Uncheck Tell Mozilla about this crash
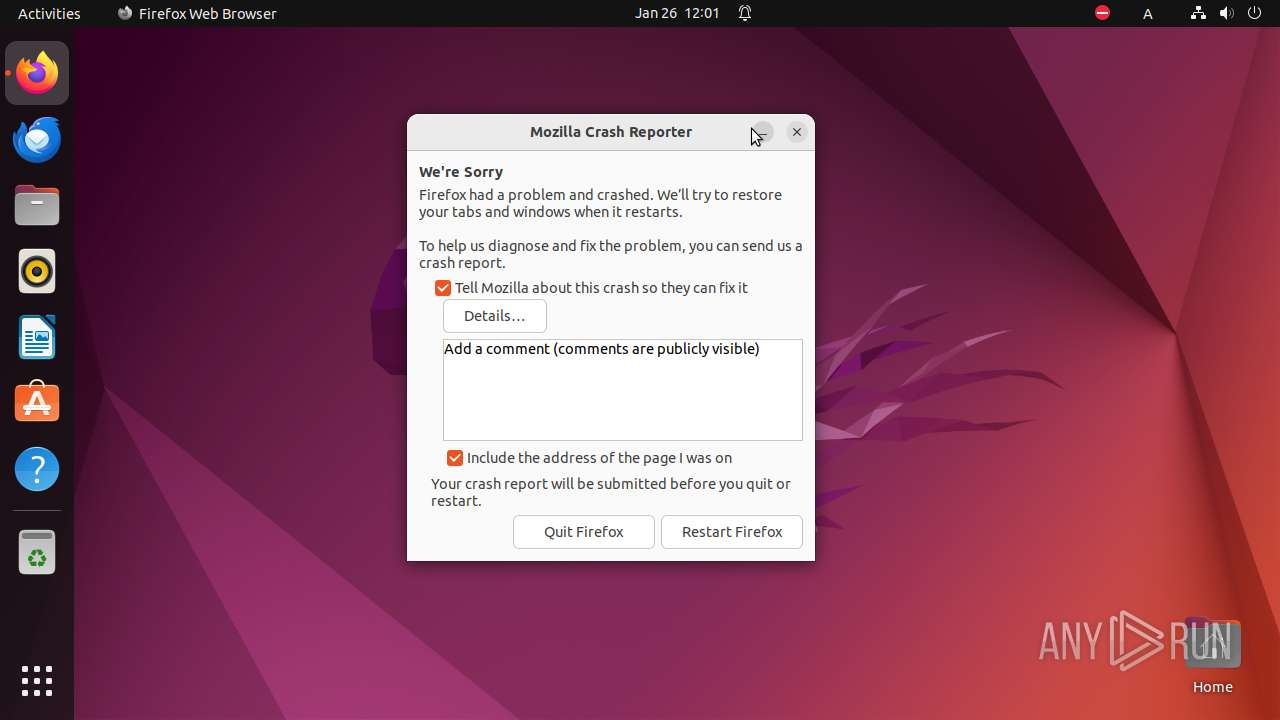 443,288
